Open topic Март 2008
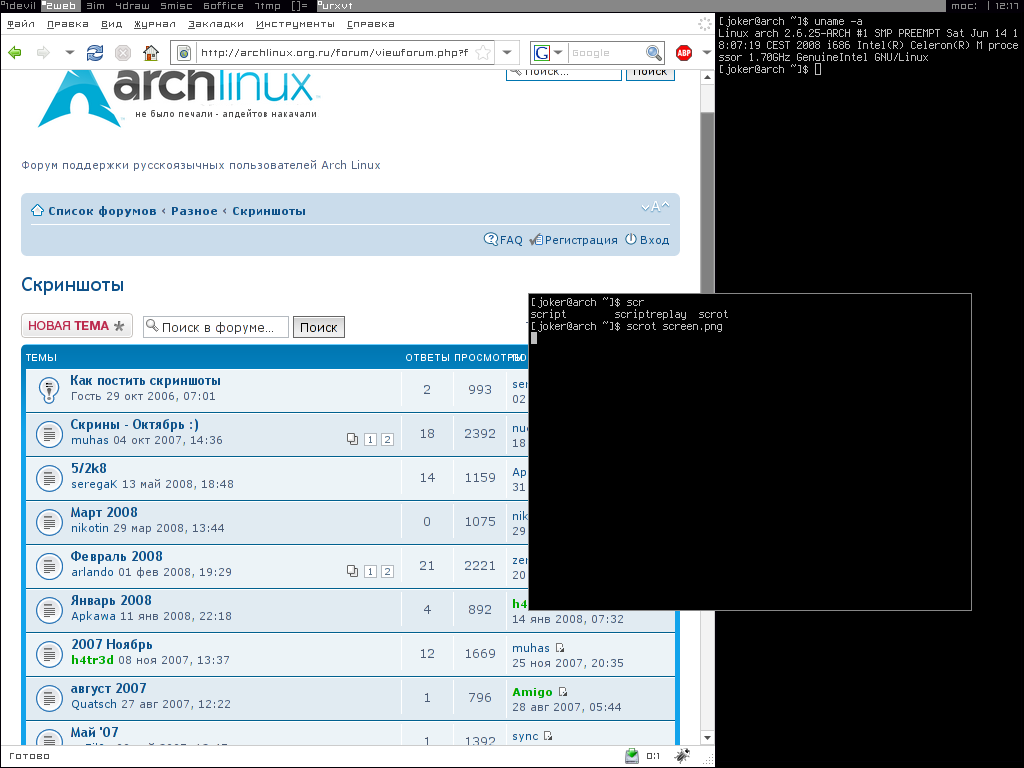Image resolution: width=1024 pixels, height=768 pixels. click(x=104, y=513)
